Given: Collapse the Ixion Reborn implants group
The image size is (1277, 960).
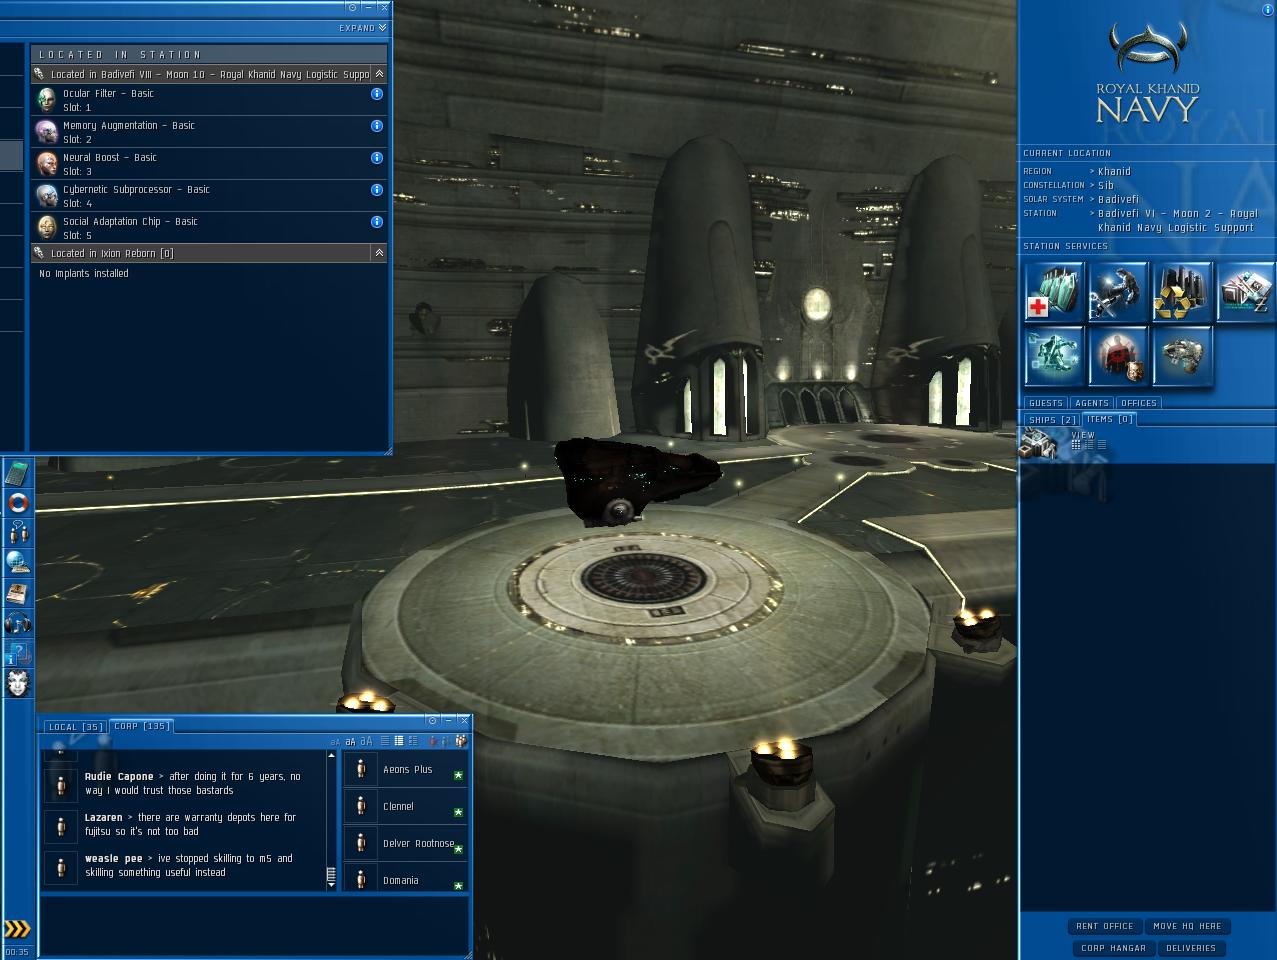Looking at the screenshot, I should coord(379,253).
